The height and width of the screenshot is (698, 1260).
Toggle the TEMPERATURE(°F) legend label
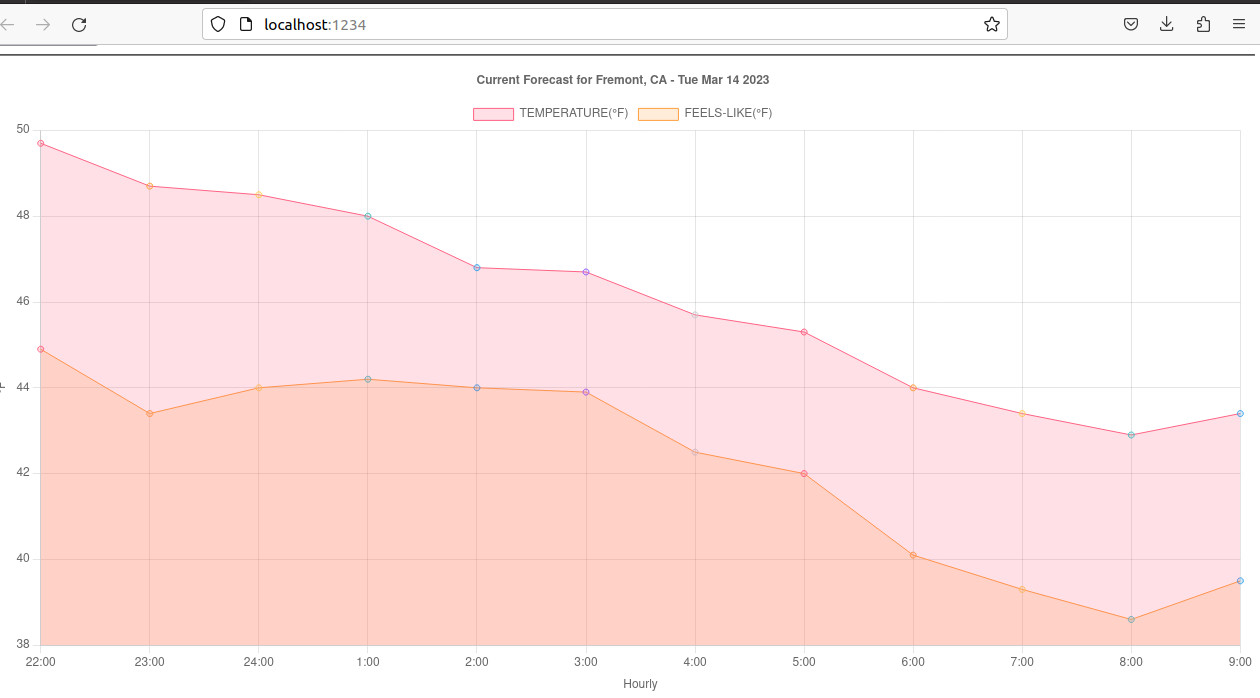[573, 113]
